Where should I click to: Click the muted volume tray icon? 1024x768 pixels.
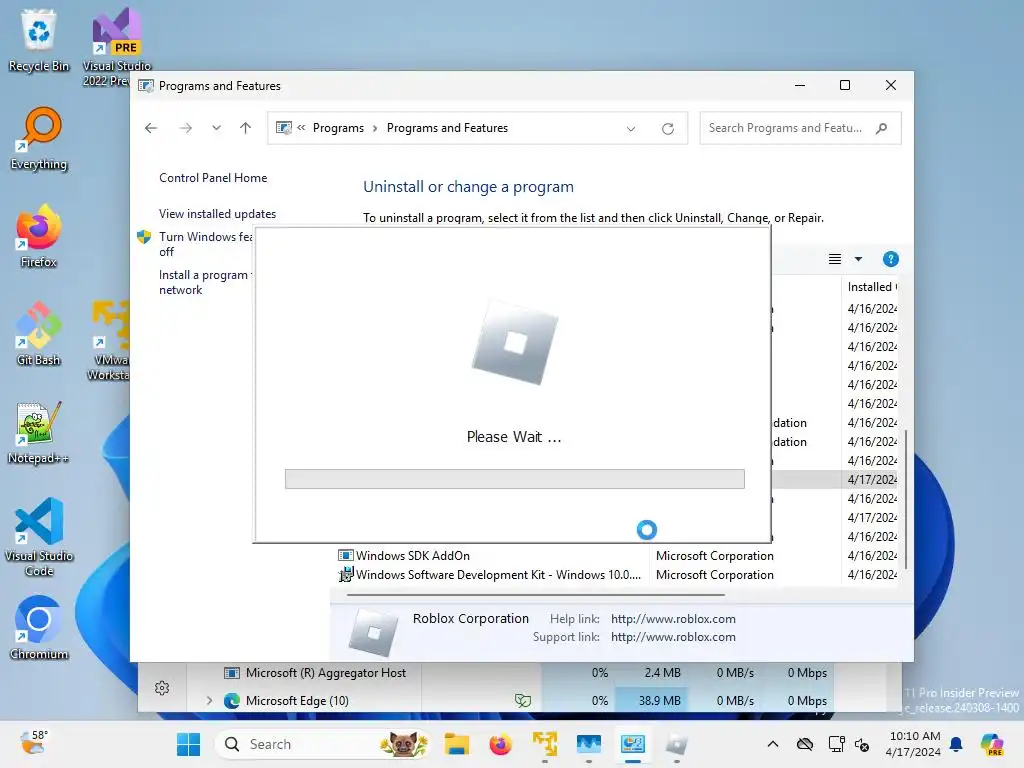[862, 744]
